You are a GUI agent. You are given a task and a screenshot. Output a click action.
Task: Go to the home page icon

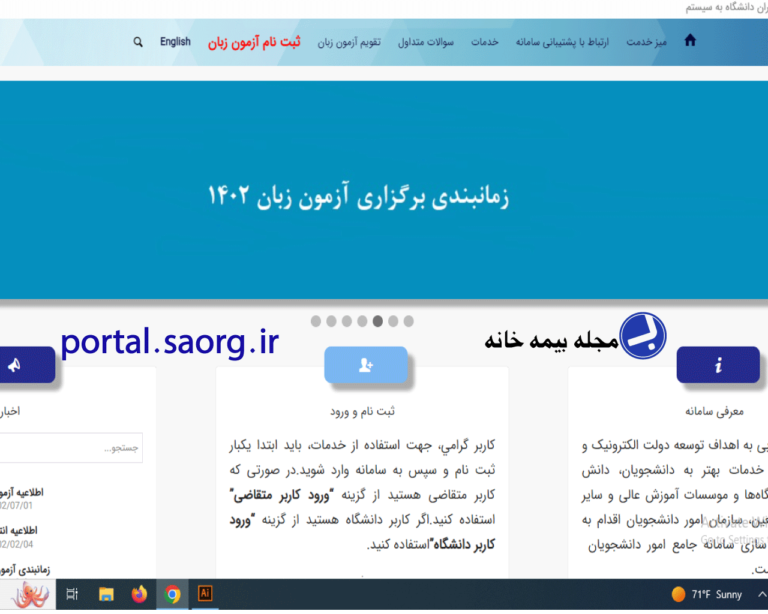[x=690, y=40]
